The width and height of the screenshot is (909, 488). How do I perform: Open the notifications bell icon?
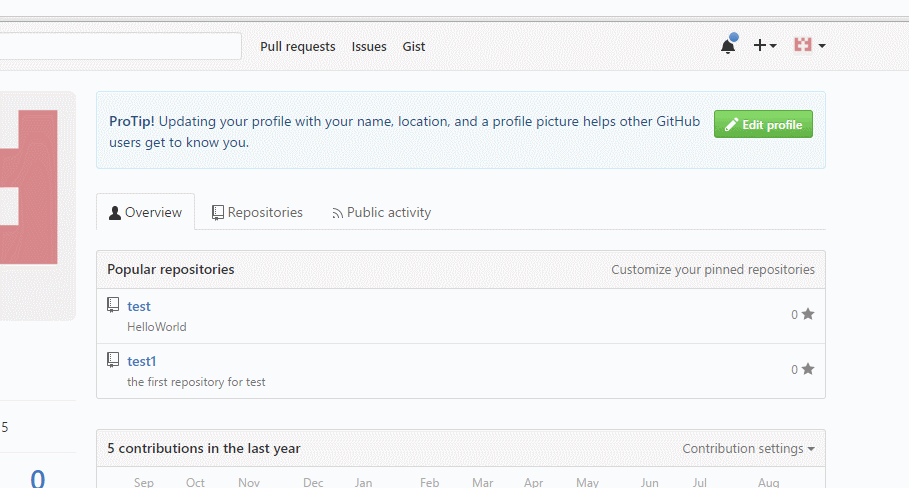pos(728,46)
